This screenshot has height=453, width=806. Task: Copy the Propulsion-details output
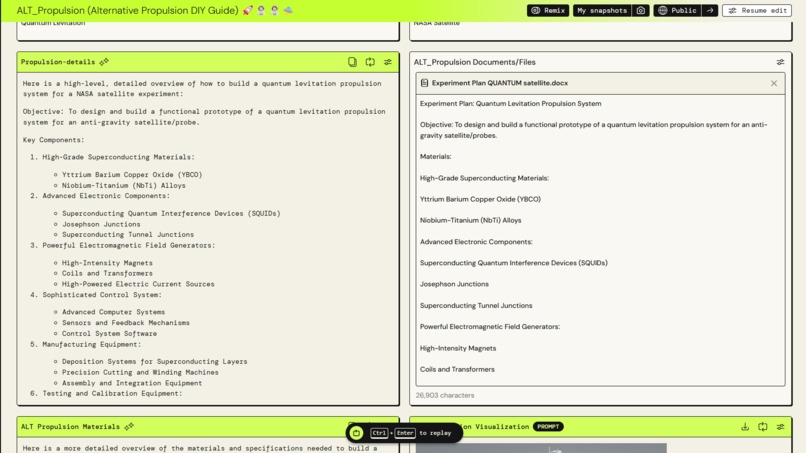pos(352,62)
